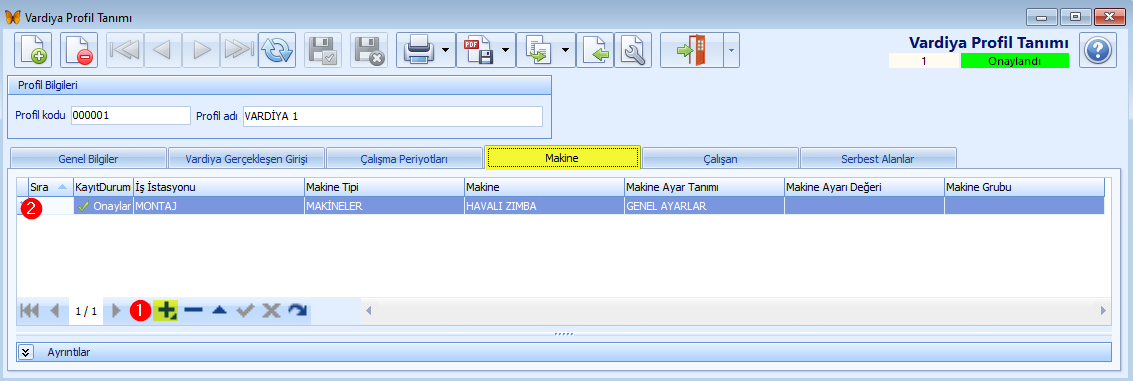Screen dimensions: 1133x381
Task: Sort by the Sıra column header
Action: tap(51, 187)
